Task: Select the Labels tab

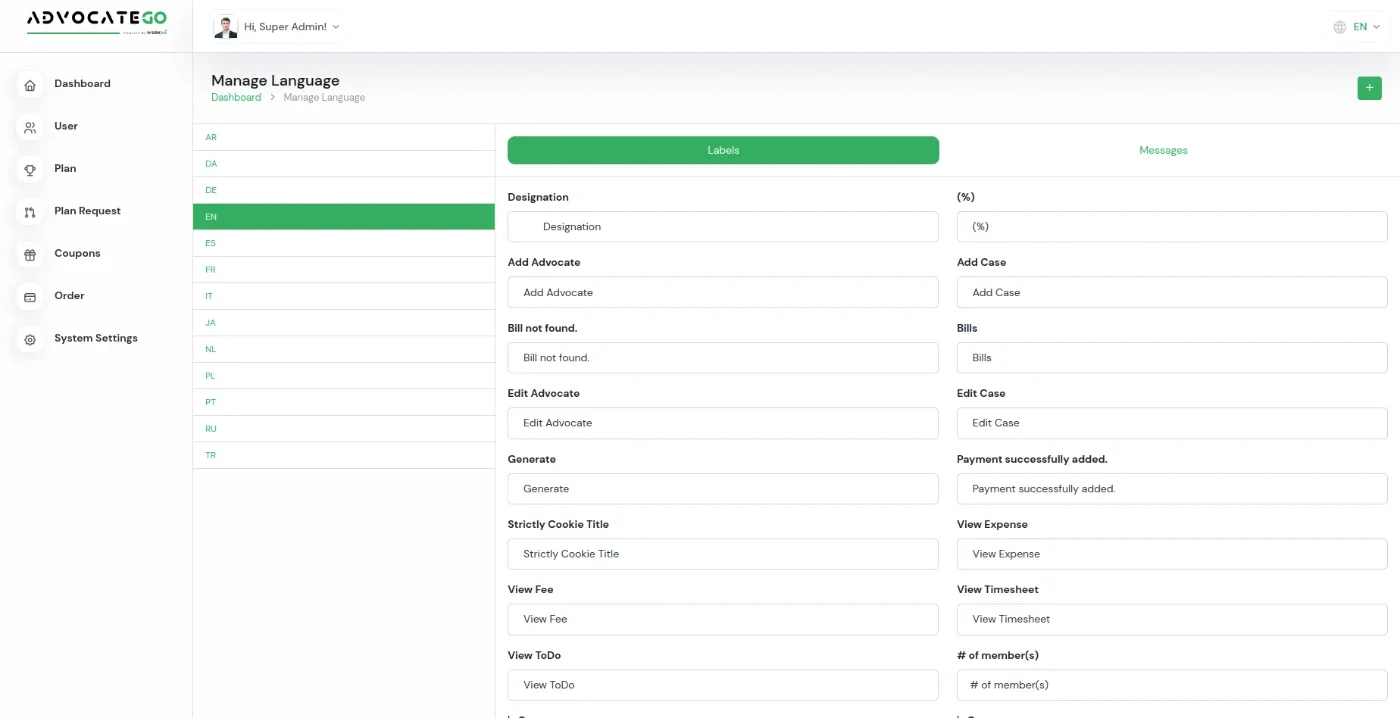Action: tap(723, 150)
